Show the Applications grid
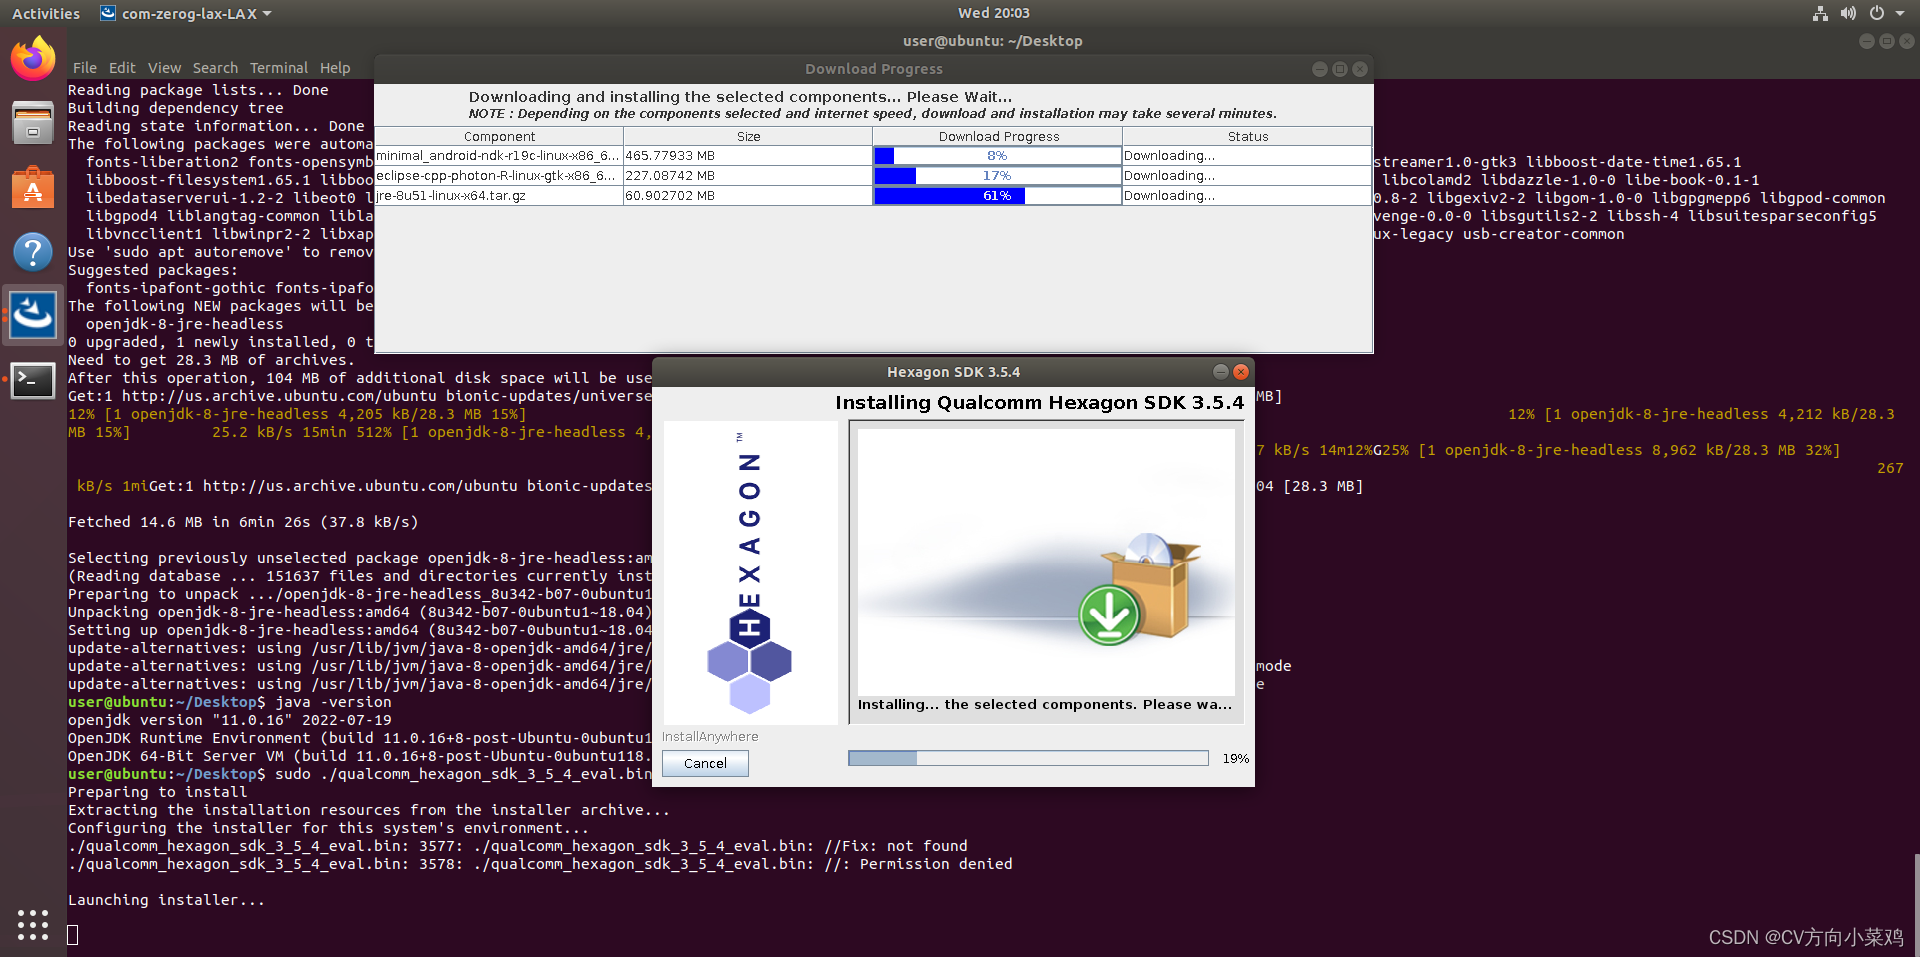This screenshot has width=1920, height=957. (x=33, y=925)
